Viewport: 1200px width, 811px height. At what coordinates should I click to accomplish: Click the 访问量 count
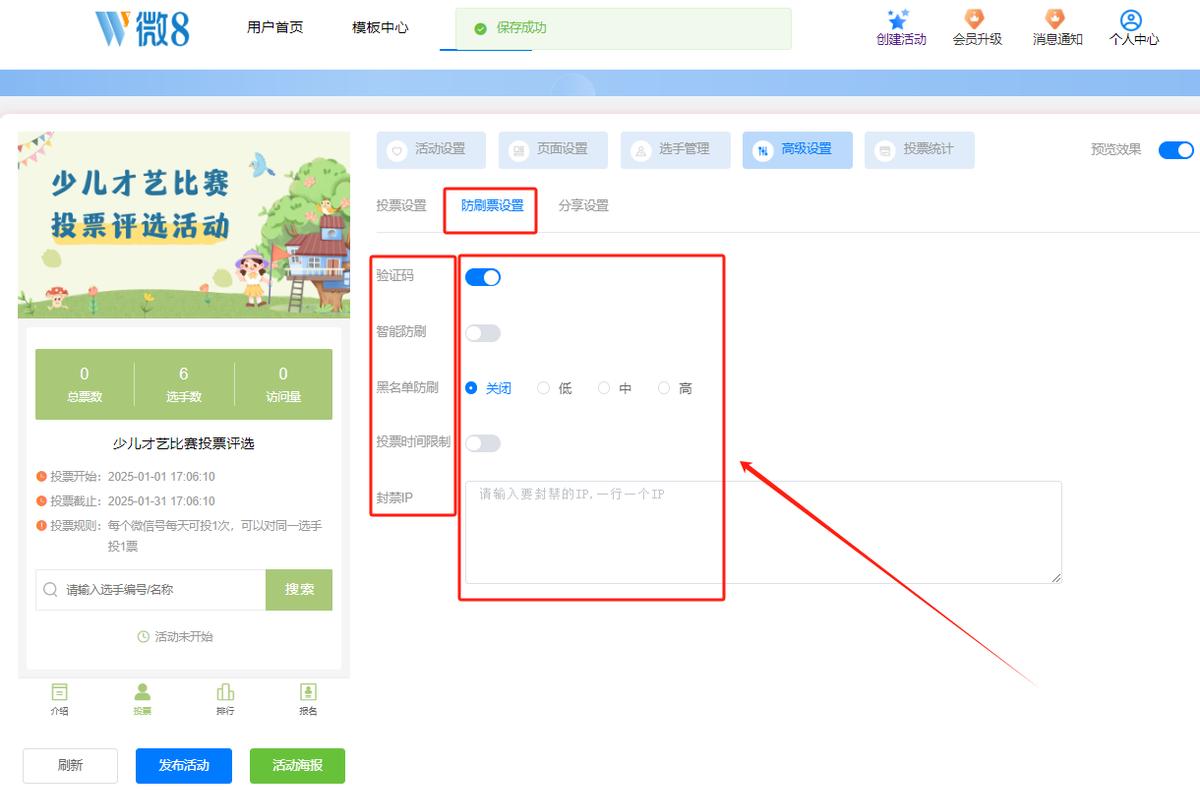click(x=283, y=384)
